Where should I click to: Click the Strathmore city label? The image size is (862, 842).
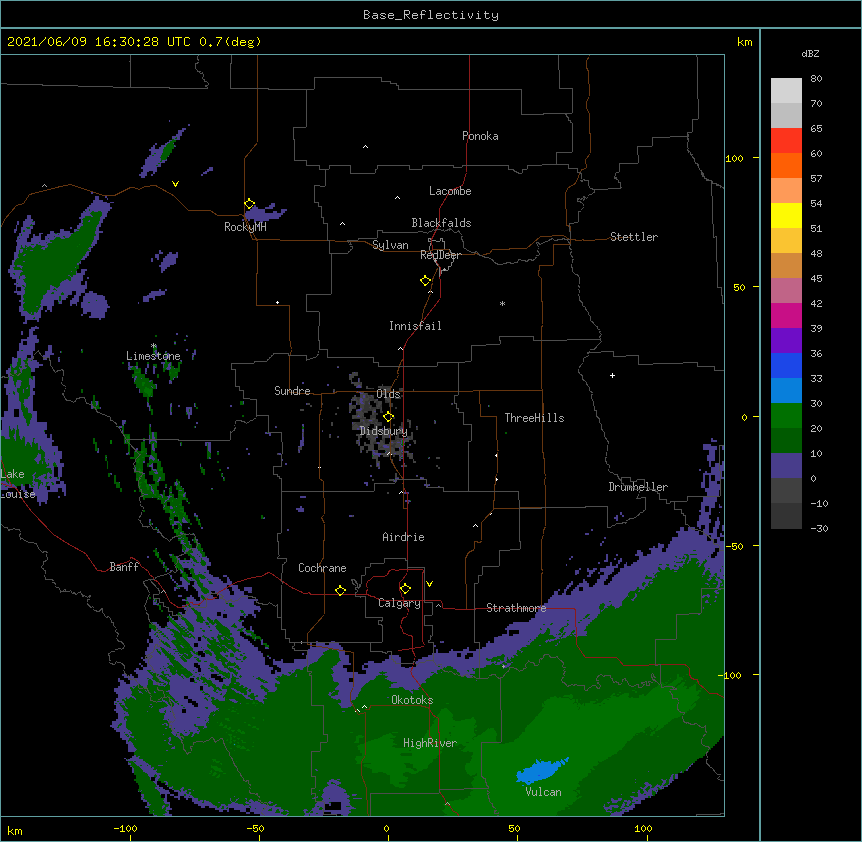(x=516, y=608)
